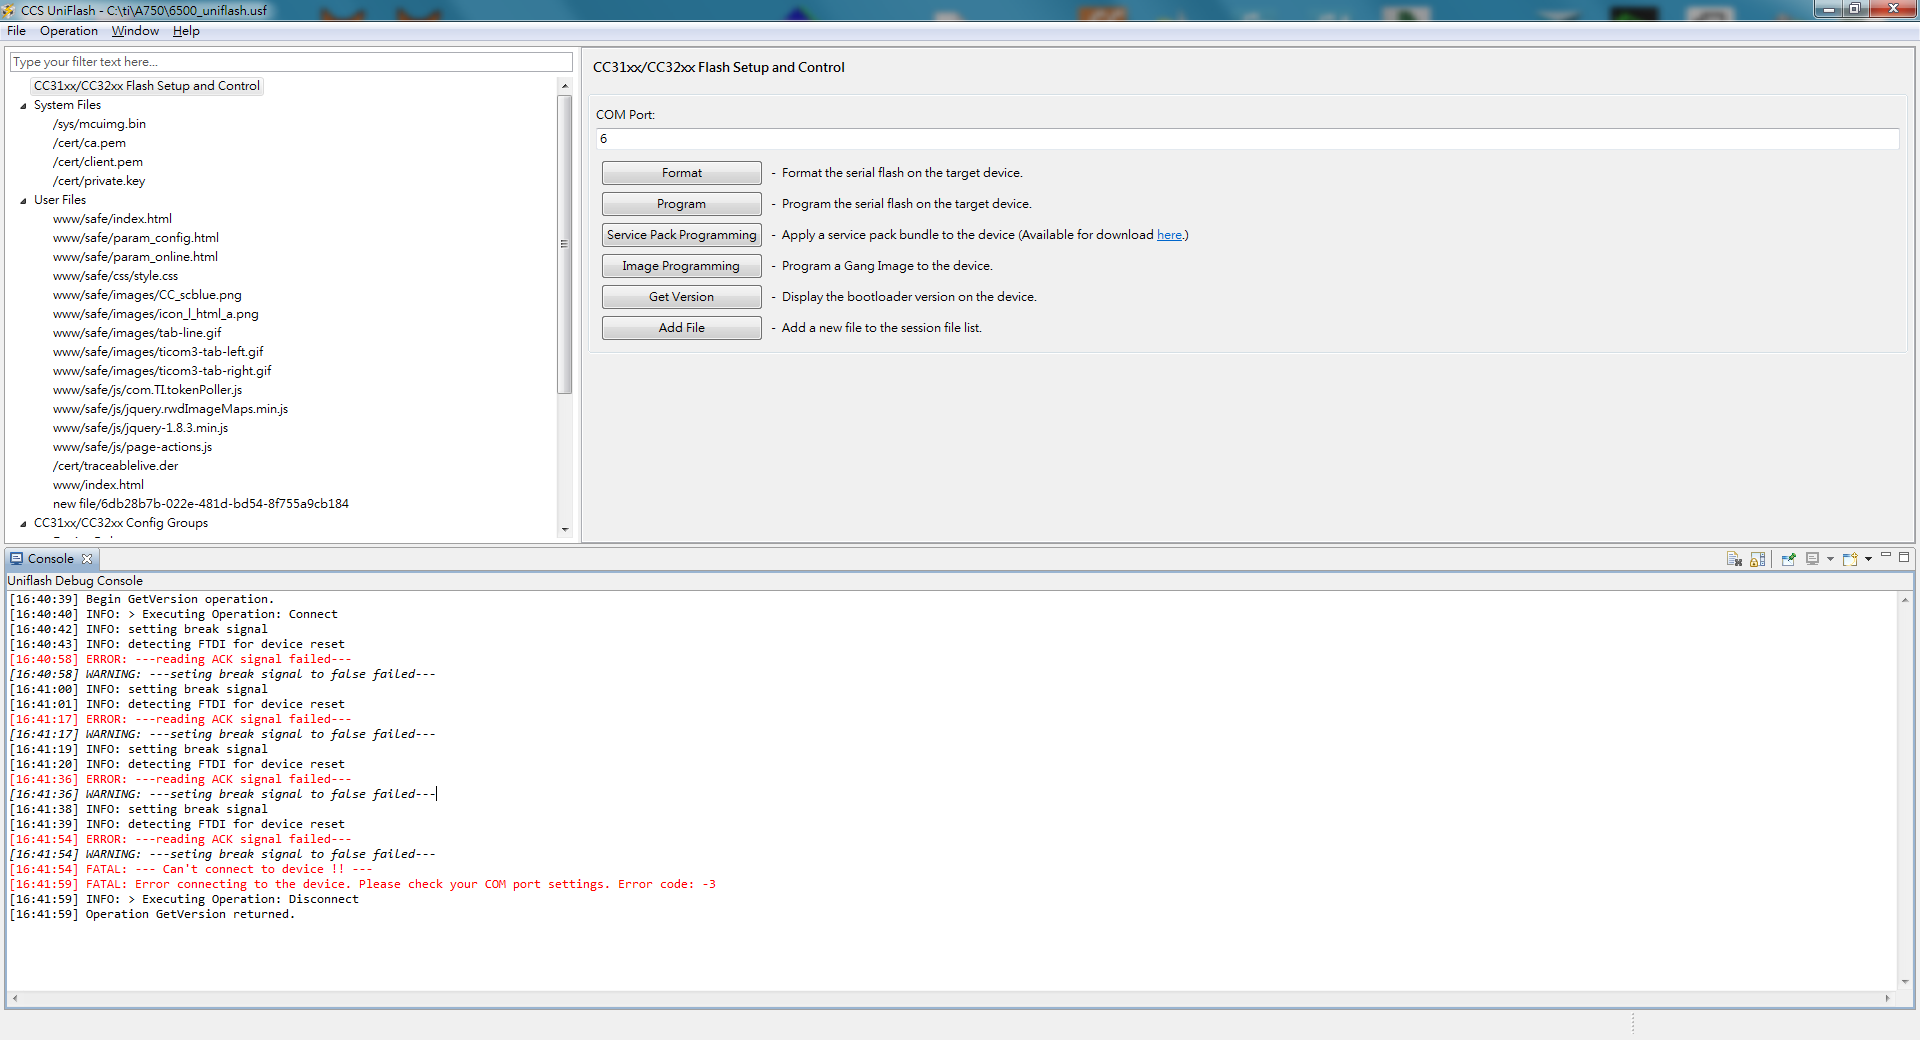Screen dimensions: 1920x1040
Task: Click the CCS UniFlash title bar icon
Action: point(10,11)
